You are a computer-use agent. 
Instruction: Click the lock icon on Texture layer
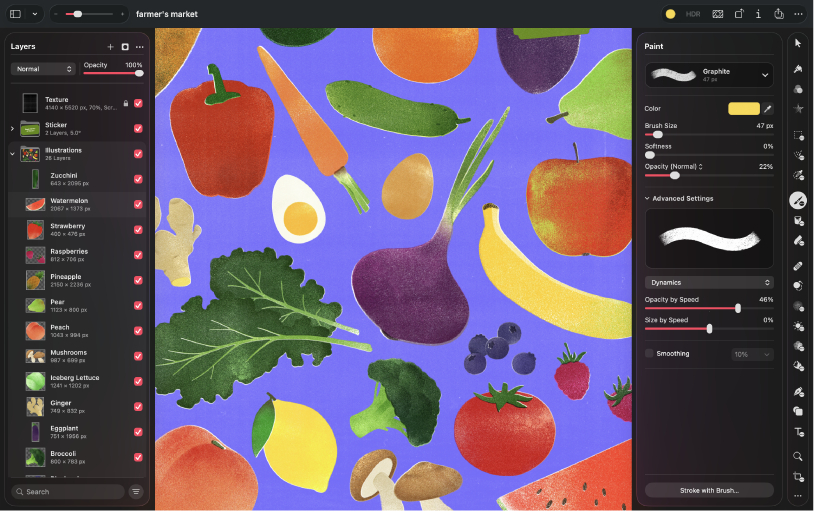pyautogui.click(x=126, y=104)
